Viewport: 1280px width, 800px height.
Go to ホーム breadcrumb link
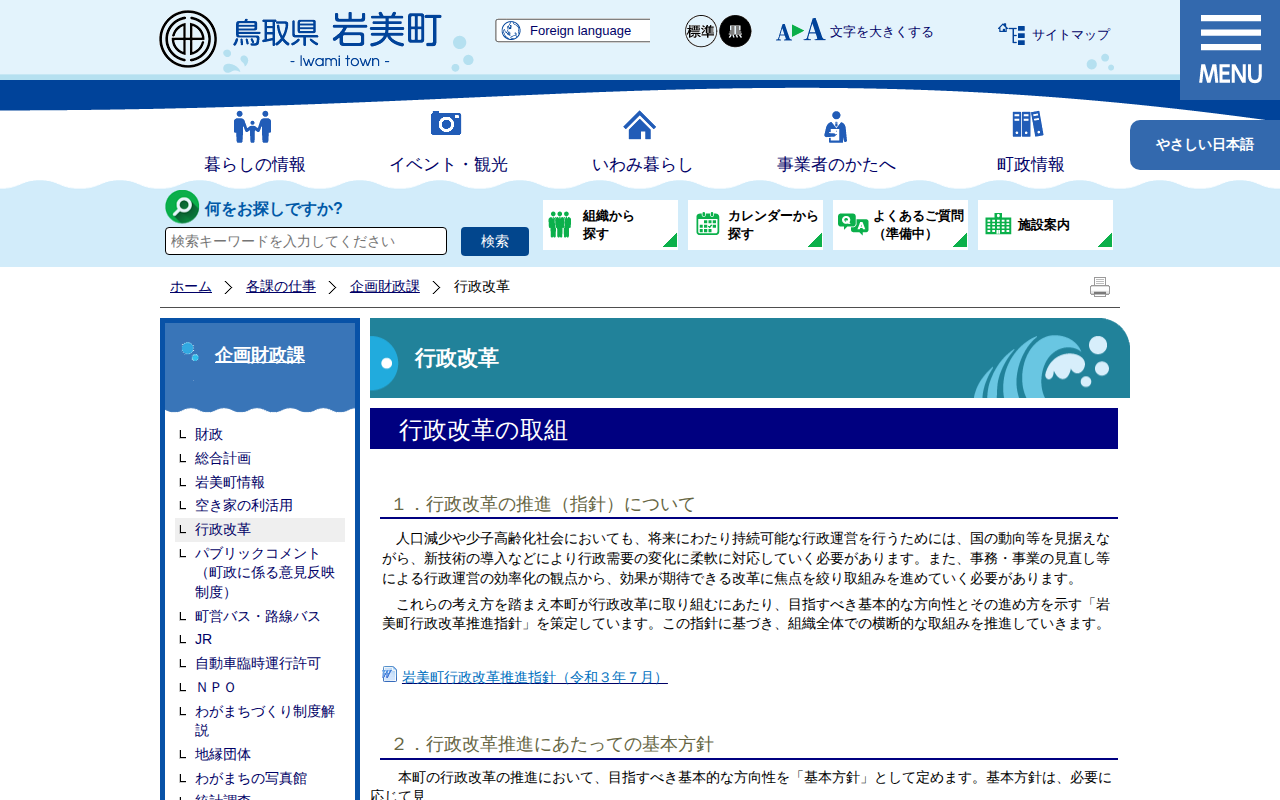[x=191, y=287]
